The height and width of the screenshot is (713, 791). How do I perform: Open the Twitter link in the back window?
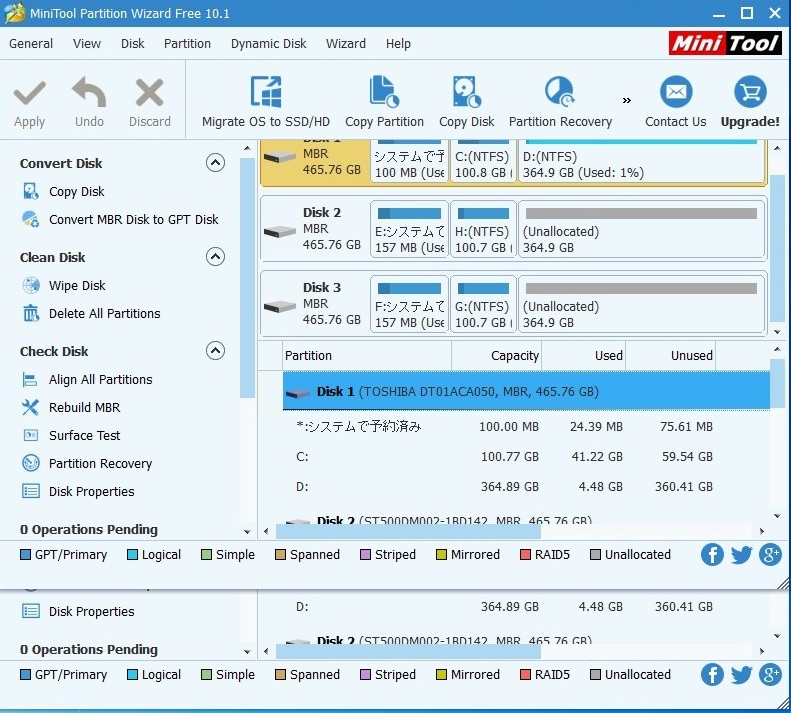click(x=741, y=675)
